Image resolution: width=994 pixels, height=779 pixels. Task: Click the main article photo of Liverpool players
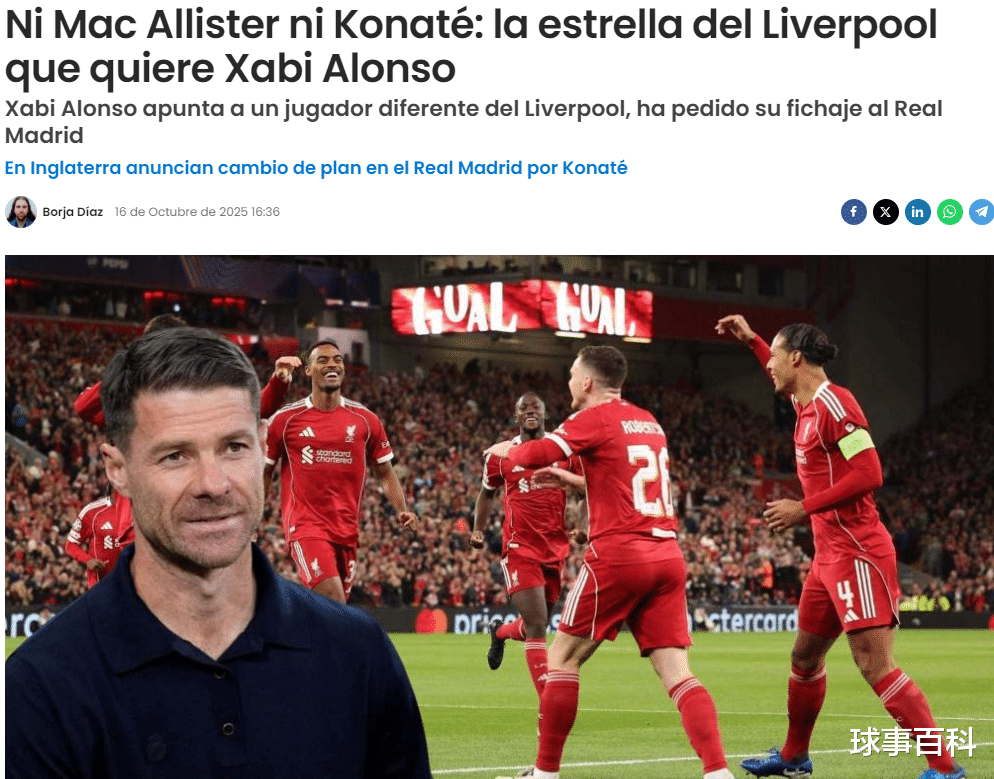coord(499,517)
